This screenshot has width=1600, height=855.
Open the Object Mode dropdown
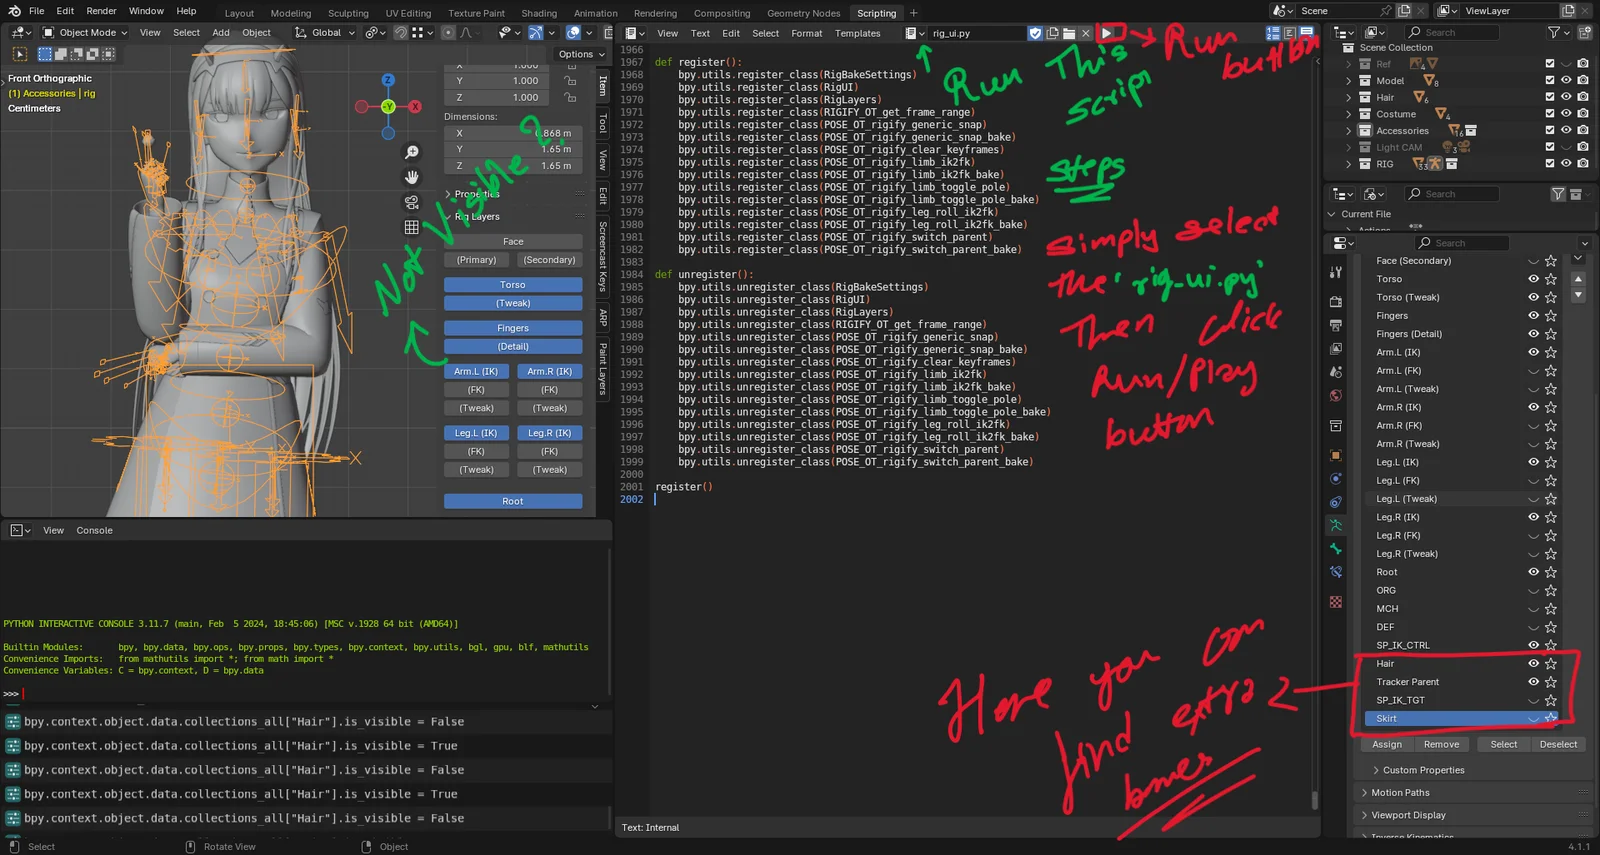(x=85, y=33)
